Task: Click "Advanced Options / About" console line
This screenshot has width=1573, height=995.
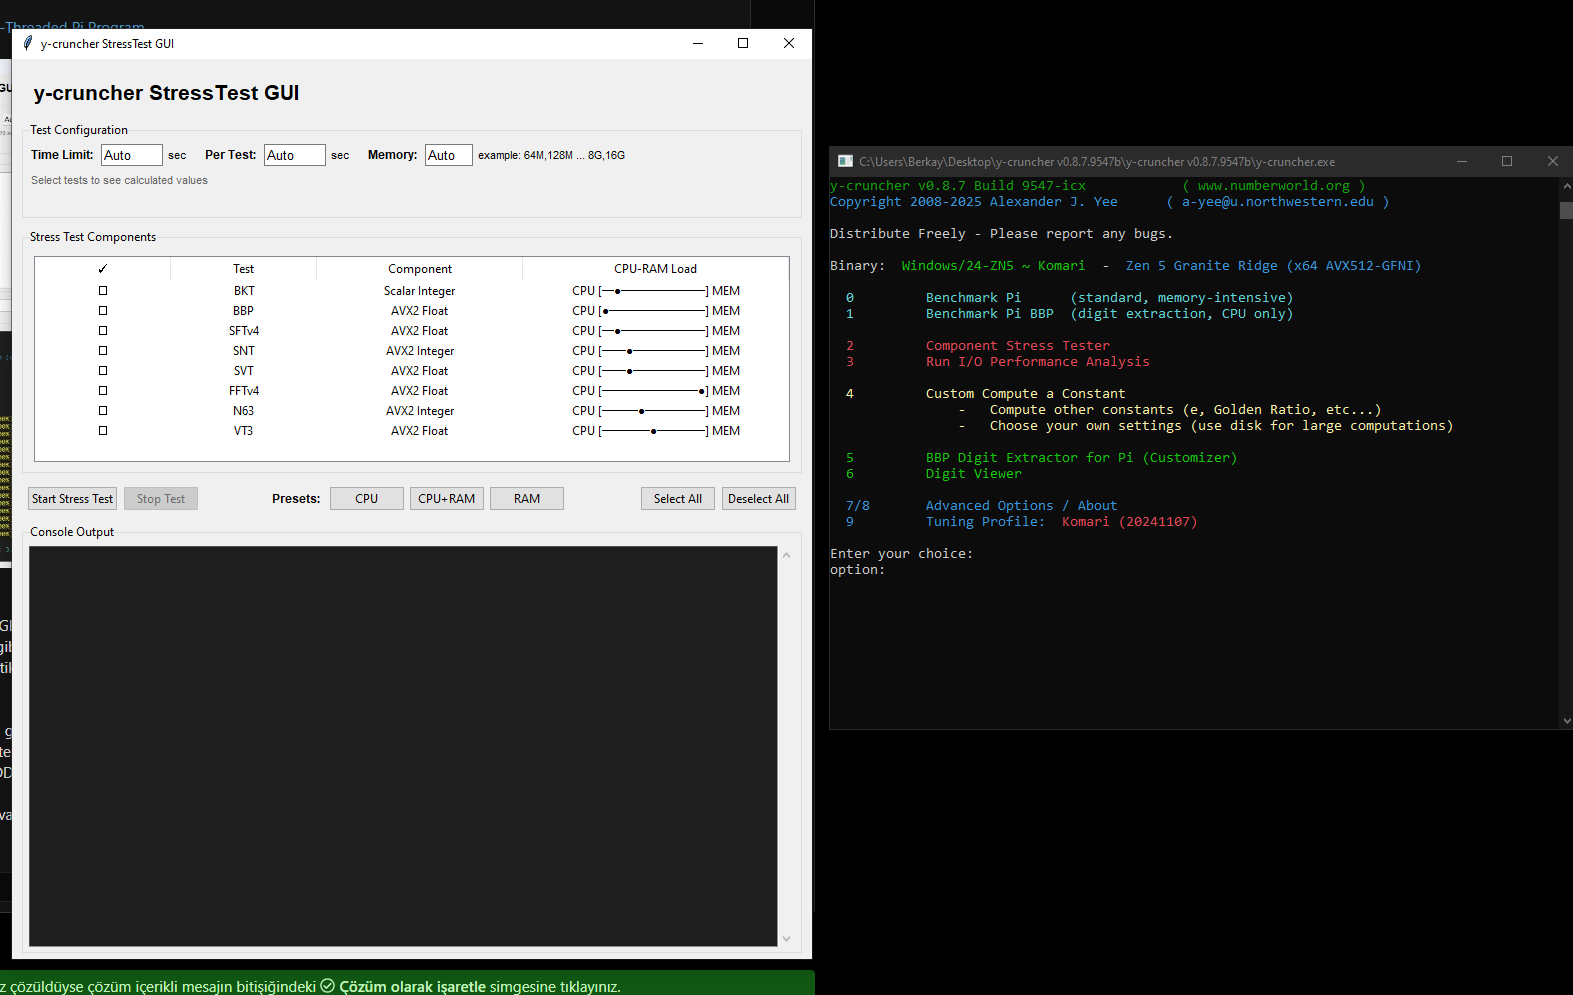Action: point(1022,506)
